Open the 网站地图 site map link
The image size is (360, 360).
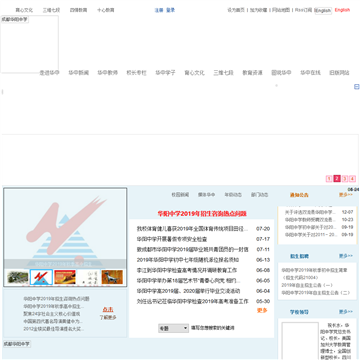(281, 10)
